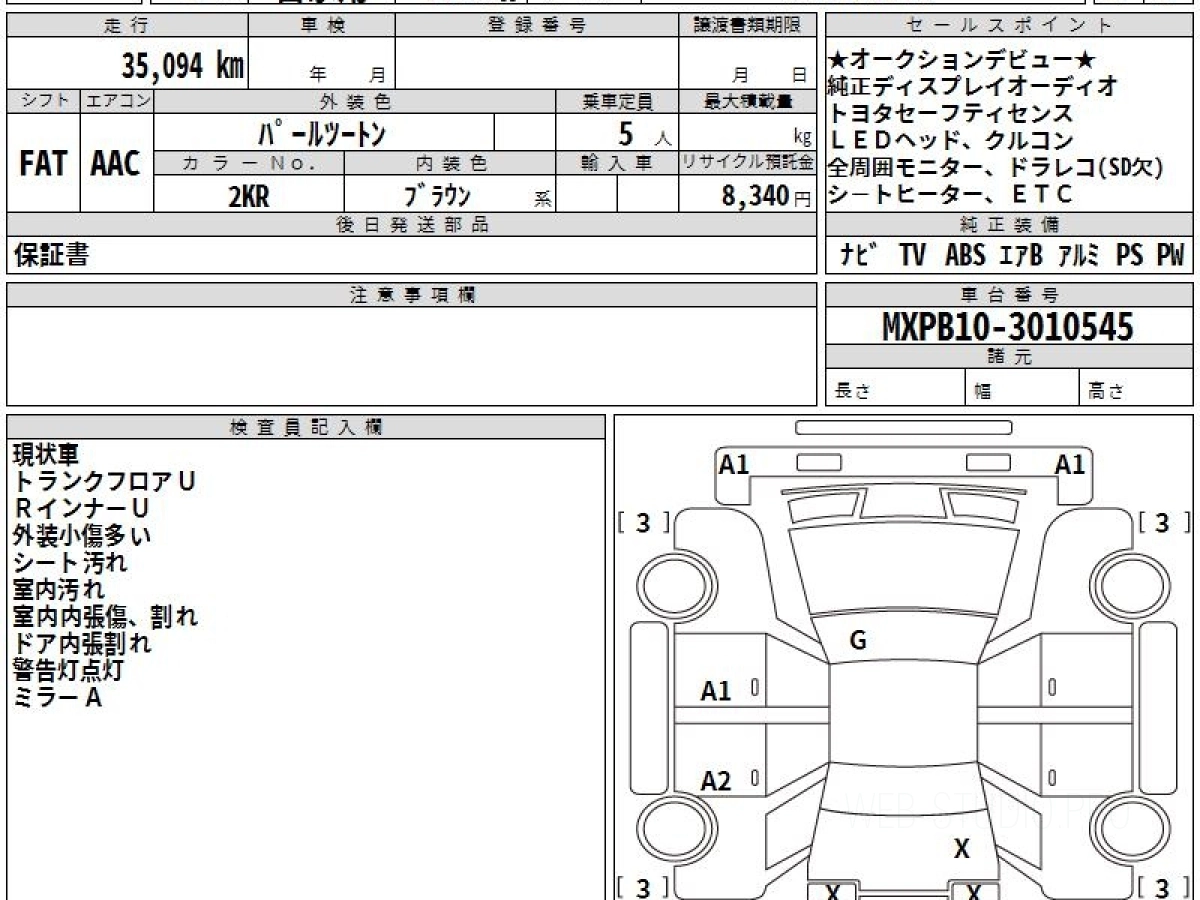Click the G mark on windshield diagram
This screenshot has height=900, width=1200.
pos(857,641)
